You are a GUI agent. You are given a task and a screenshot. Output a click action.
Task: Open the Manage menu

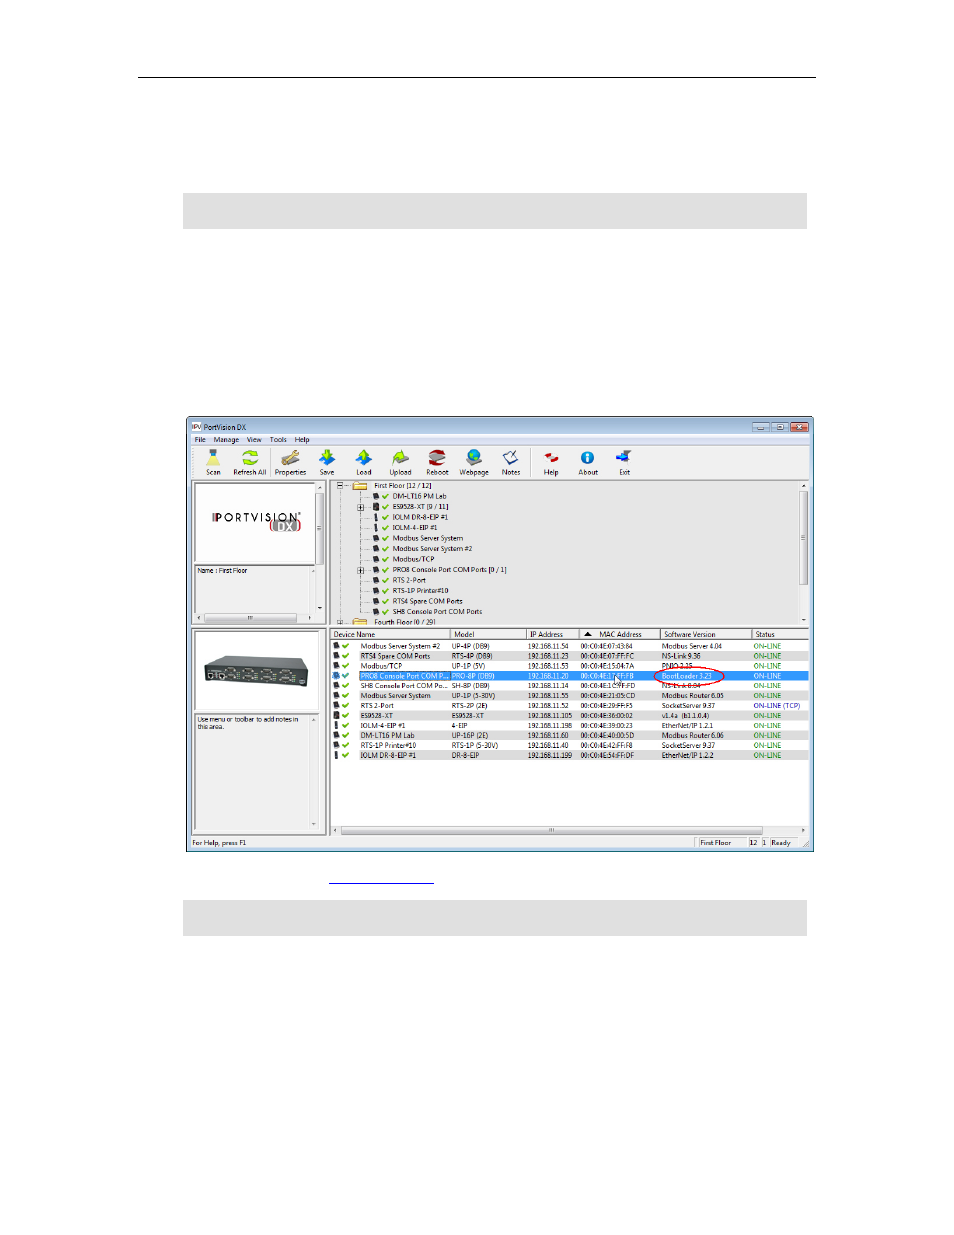coord(226,440)
